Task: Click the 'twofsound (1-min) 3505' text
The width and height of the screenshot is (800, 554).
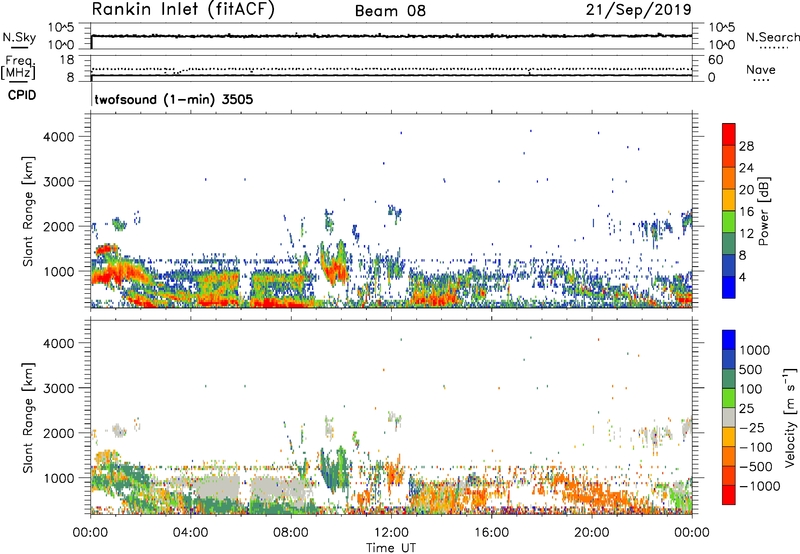Action: [x=173, y=99]
